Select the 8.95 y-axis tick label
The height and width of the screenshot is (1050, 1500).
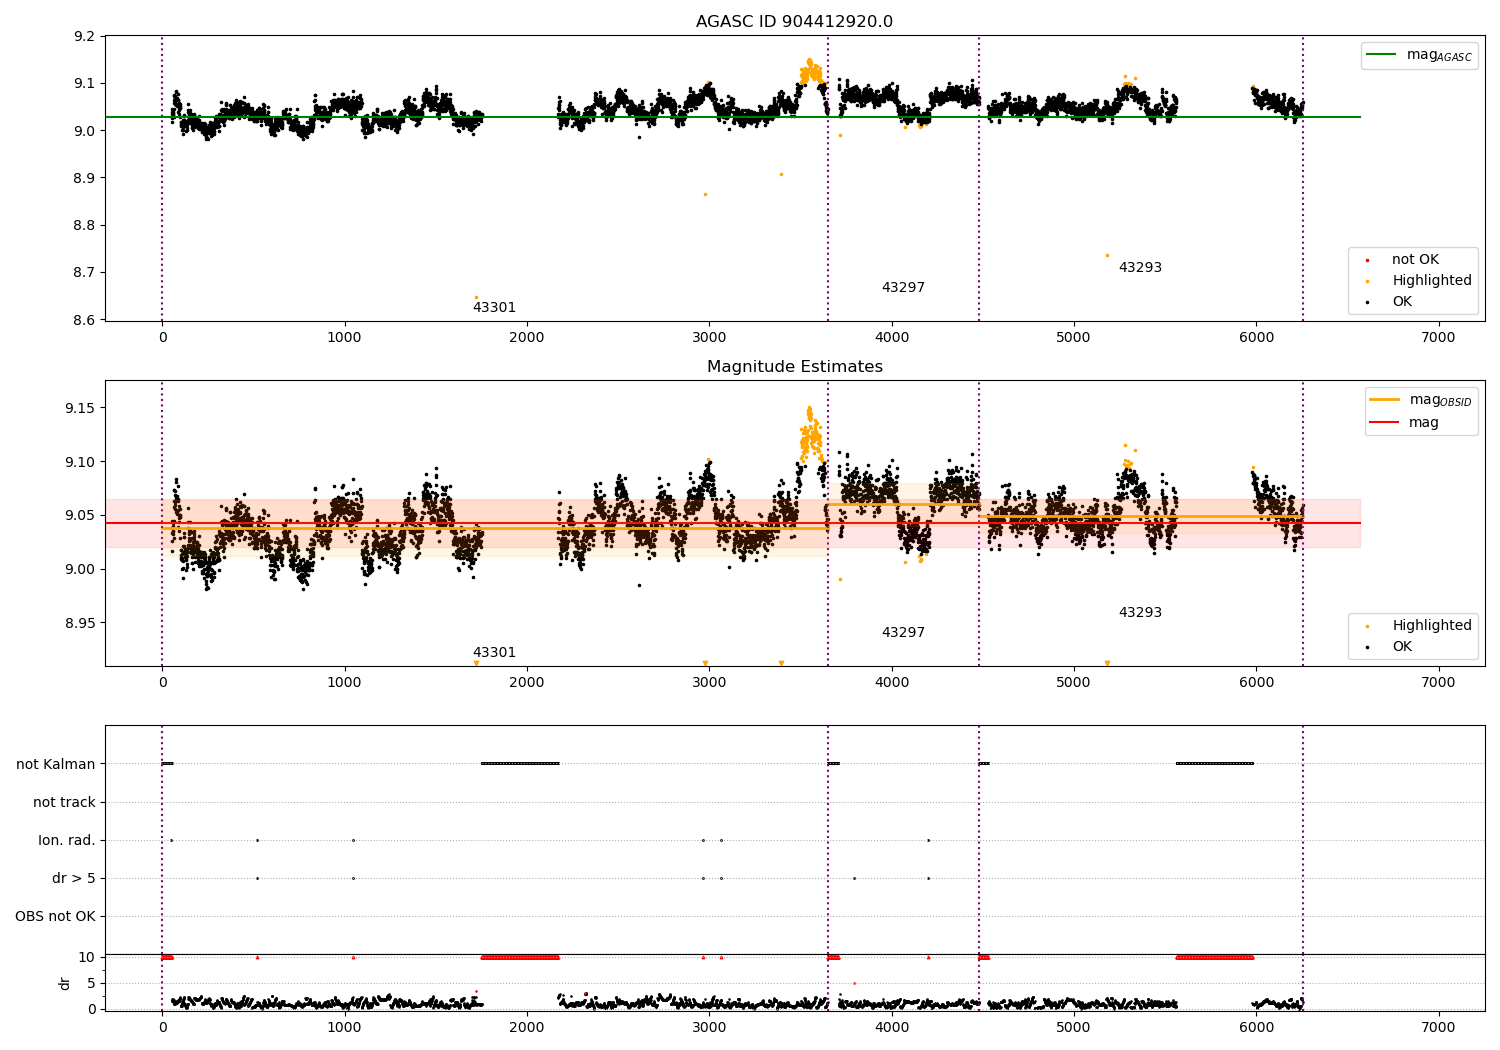click(x=81, y=623)
